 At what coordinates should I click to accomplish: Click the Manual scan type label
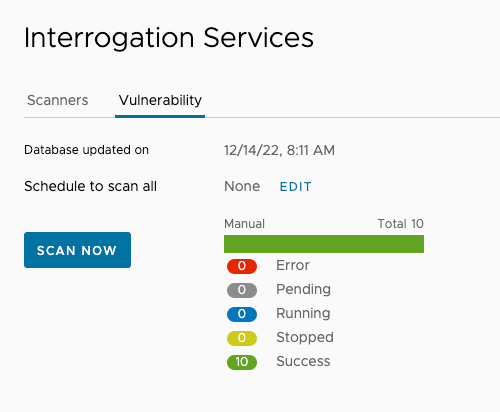(x=244, y=224)
